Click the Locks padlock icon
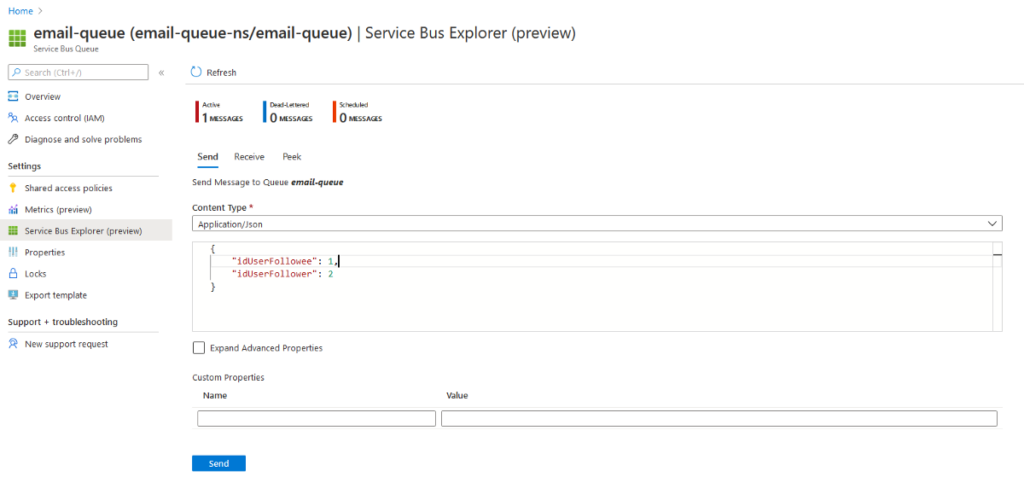1024x500 pixels. (x=13, y=273)
